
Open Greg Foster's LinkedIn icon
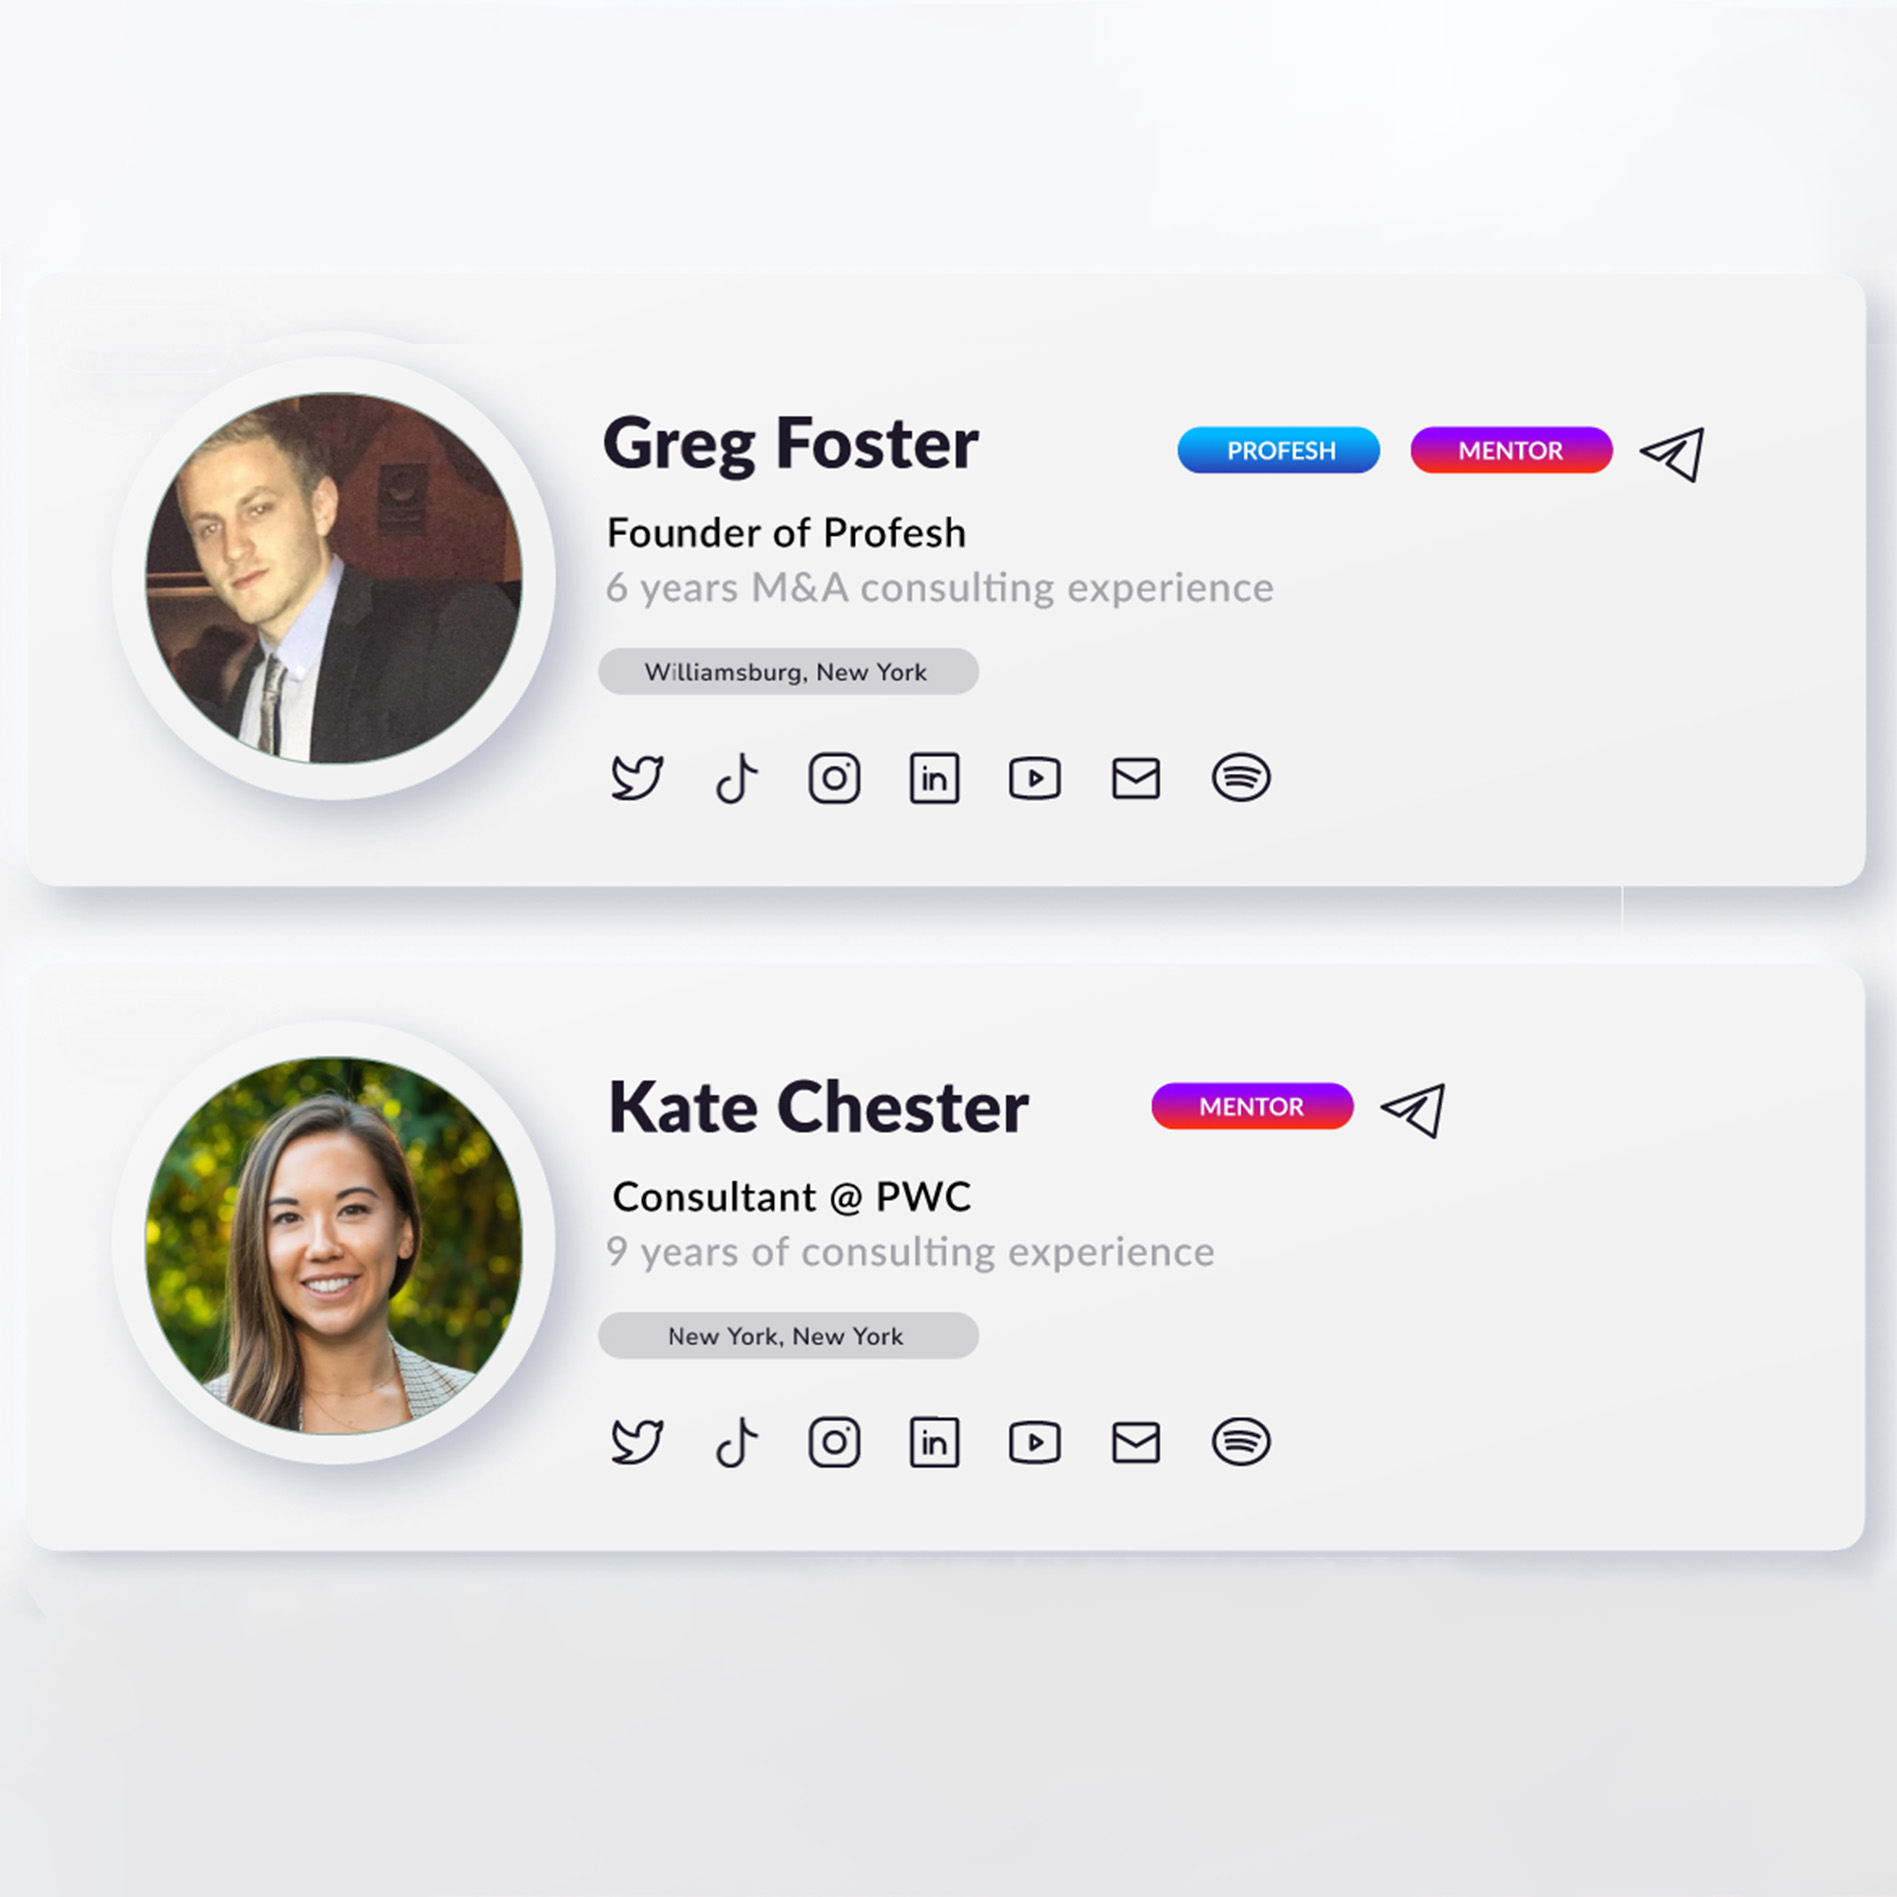coord(934,778)
